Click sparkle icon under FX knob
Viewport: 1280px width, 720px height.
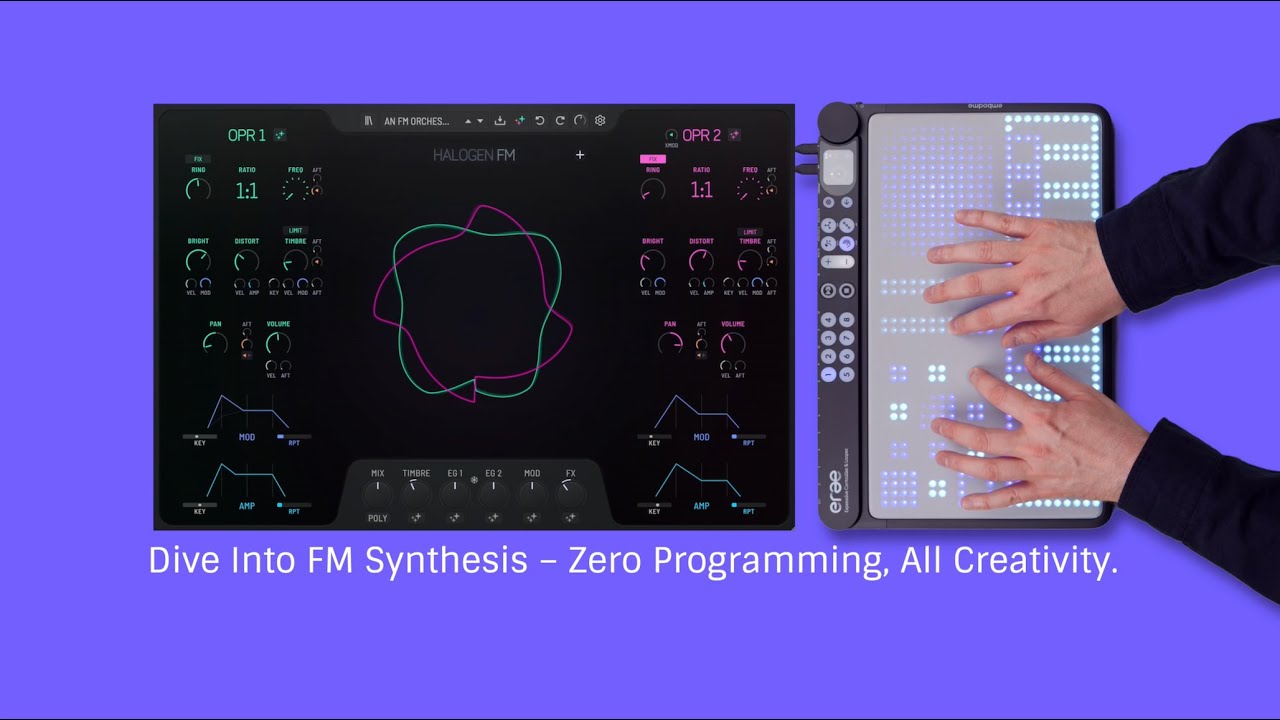pos(571,518)
